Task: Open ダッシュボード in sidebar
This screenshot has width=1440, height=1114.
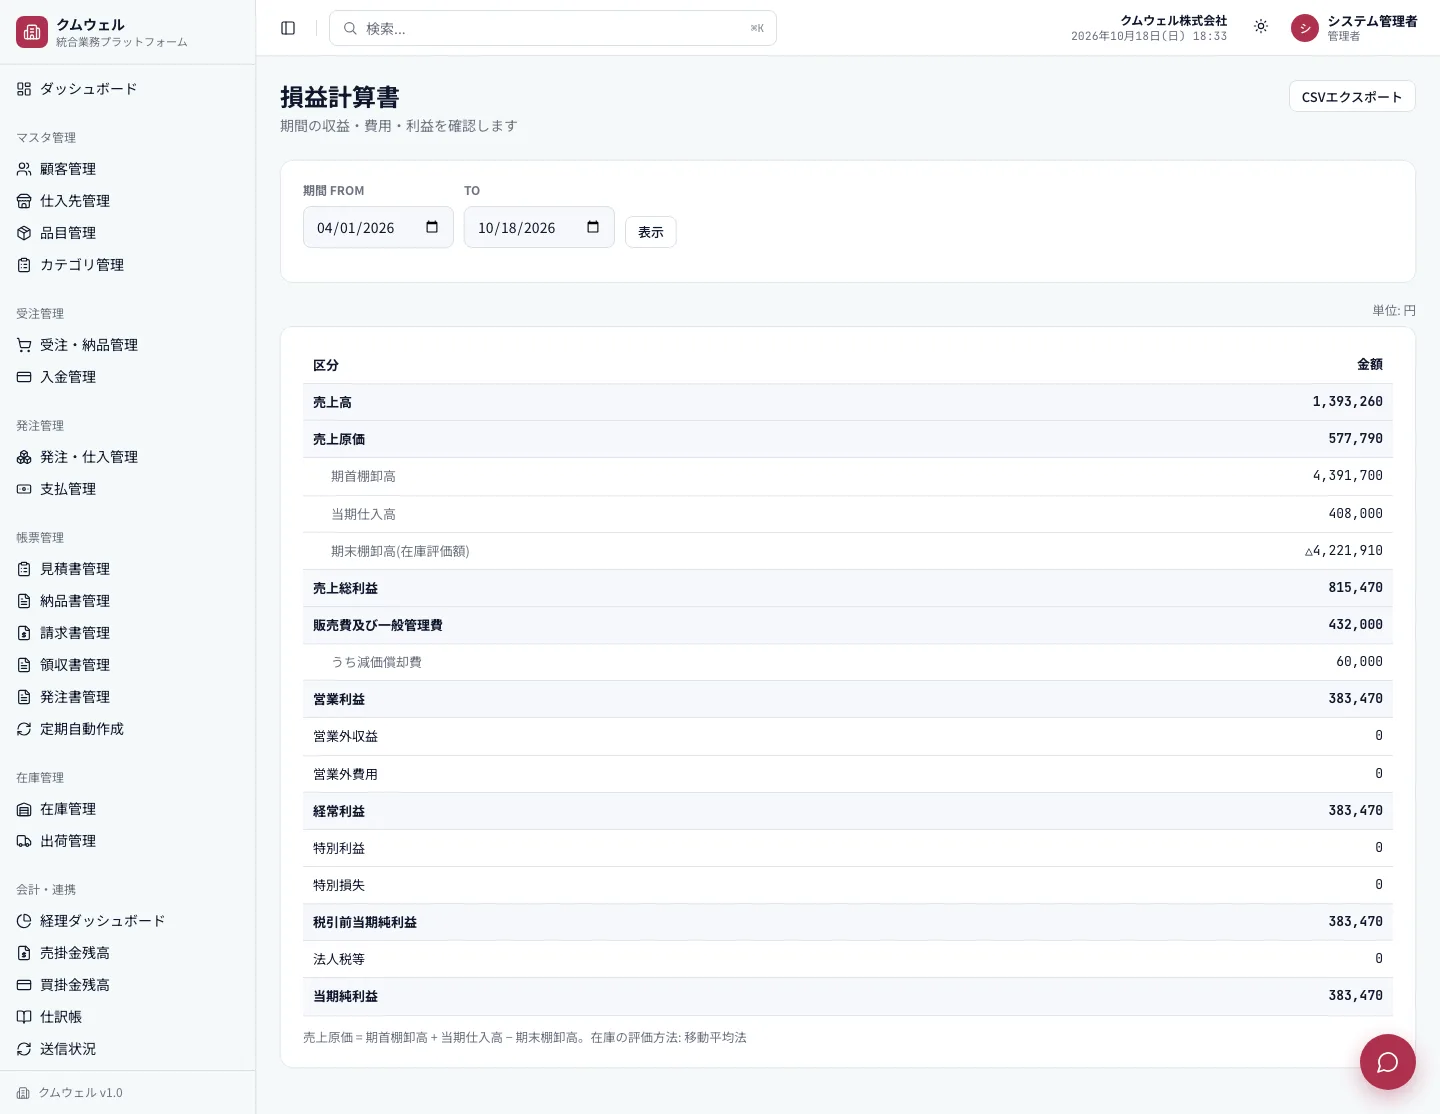Action: (x=127, y=89)
